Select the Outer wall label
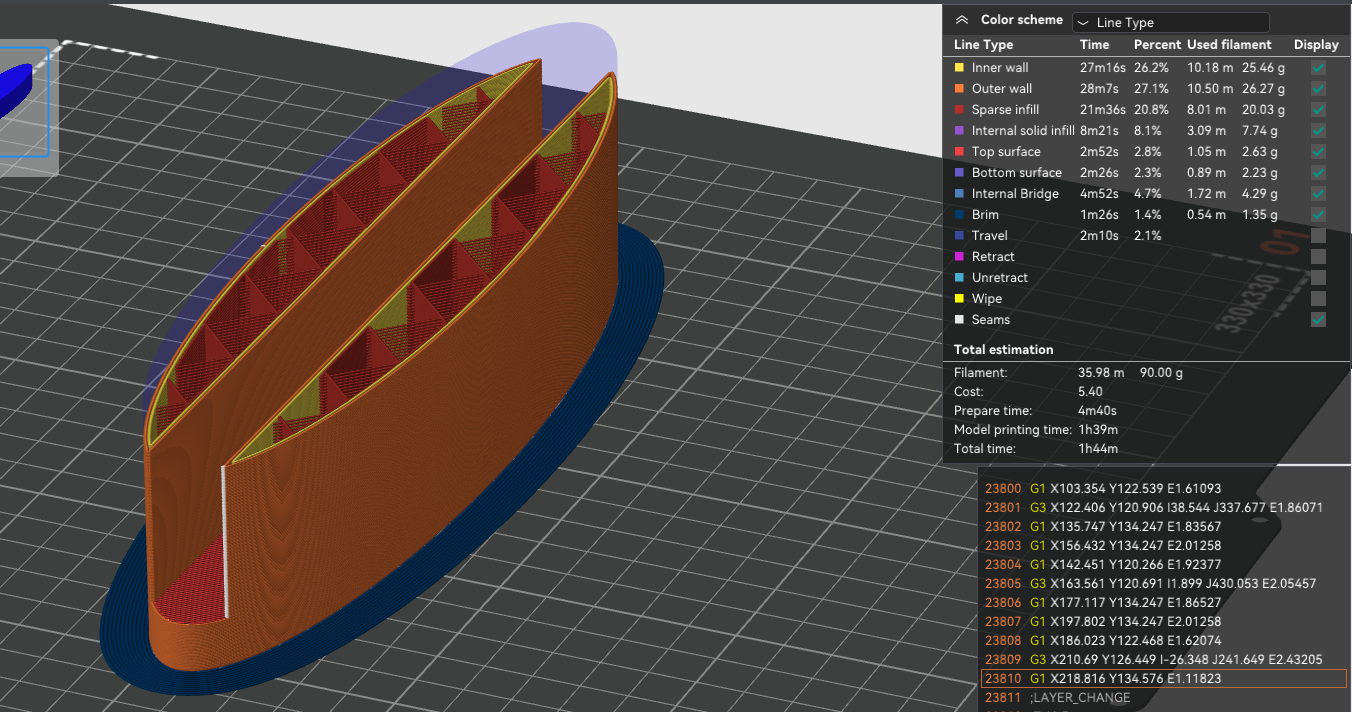The height and width of the screenshot is (712, 1352). (1002, 89)
